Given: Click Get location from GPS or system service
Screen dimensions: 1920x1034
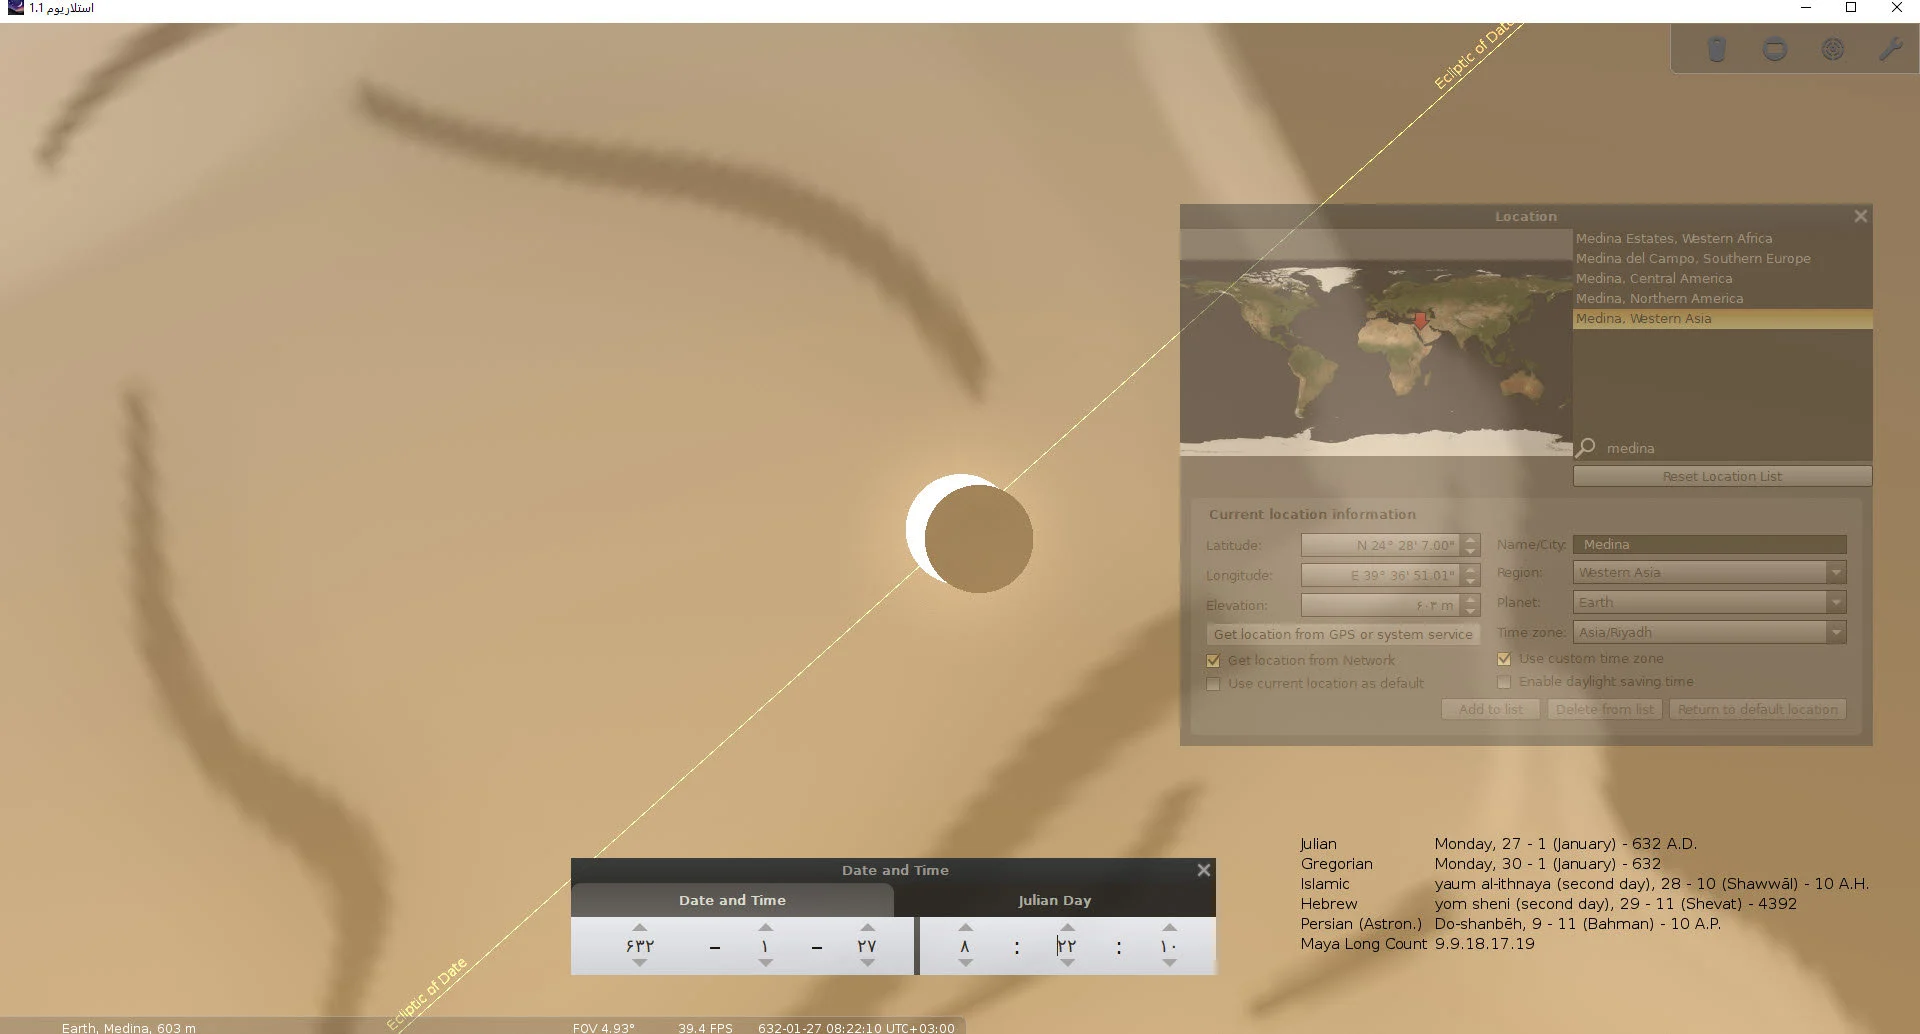Looking at the screenshot, I should [x=1343, y=634].
